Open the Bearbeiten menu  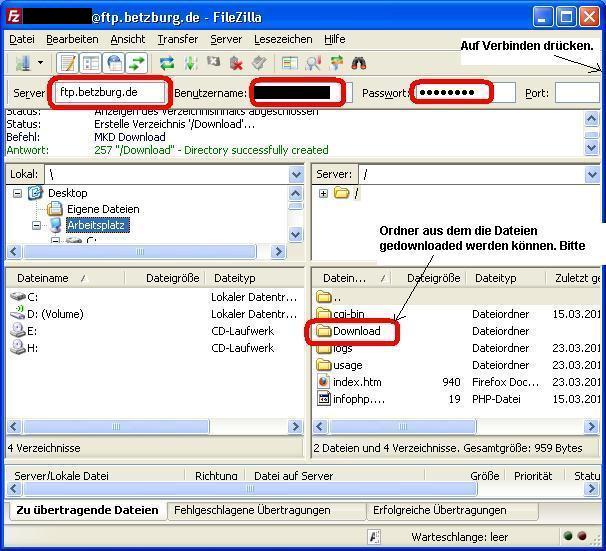tap(72, 39)
